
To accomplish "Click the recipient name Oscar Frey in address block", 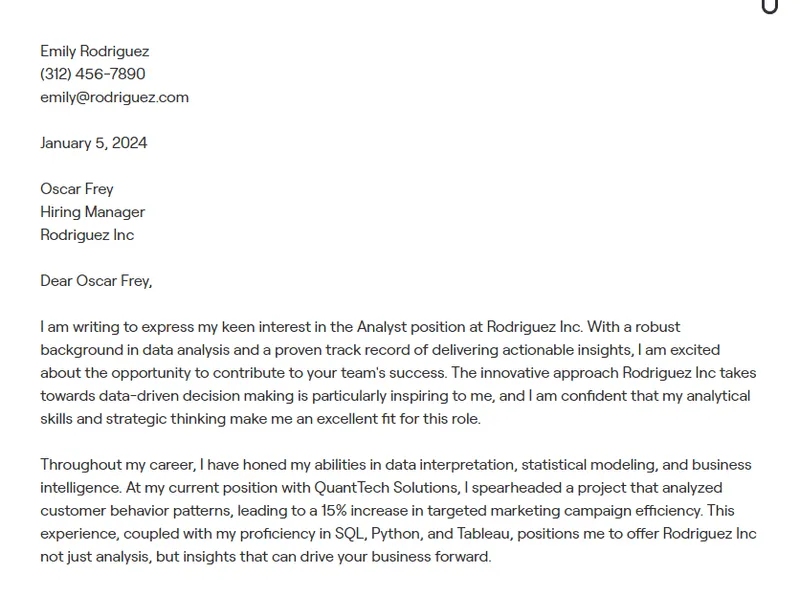I will click(x=76, y=189).
